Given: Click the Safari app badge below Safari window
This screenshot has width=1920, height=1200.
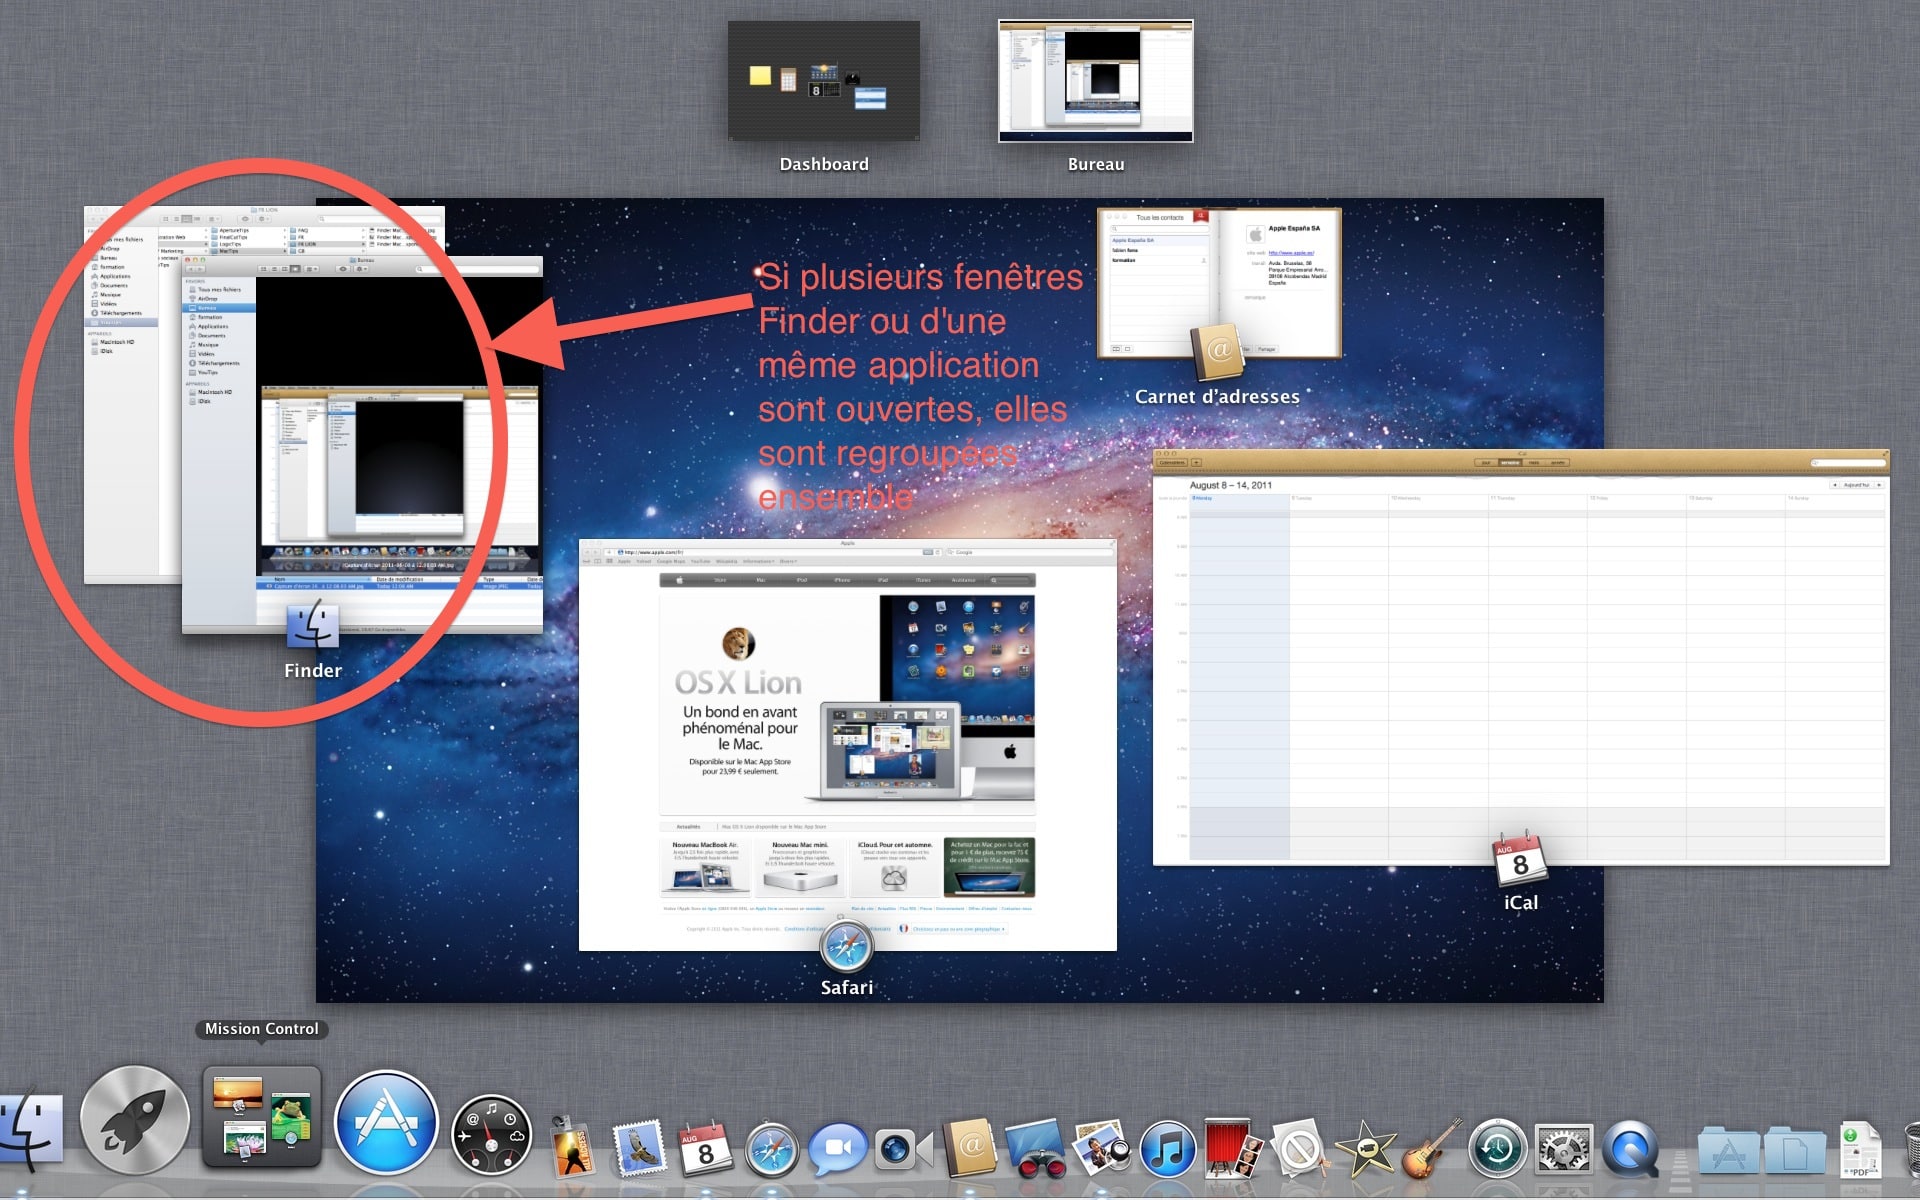Looking at the screenshot, I should point(847,946).
